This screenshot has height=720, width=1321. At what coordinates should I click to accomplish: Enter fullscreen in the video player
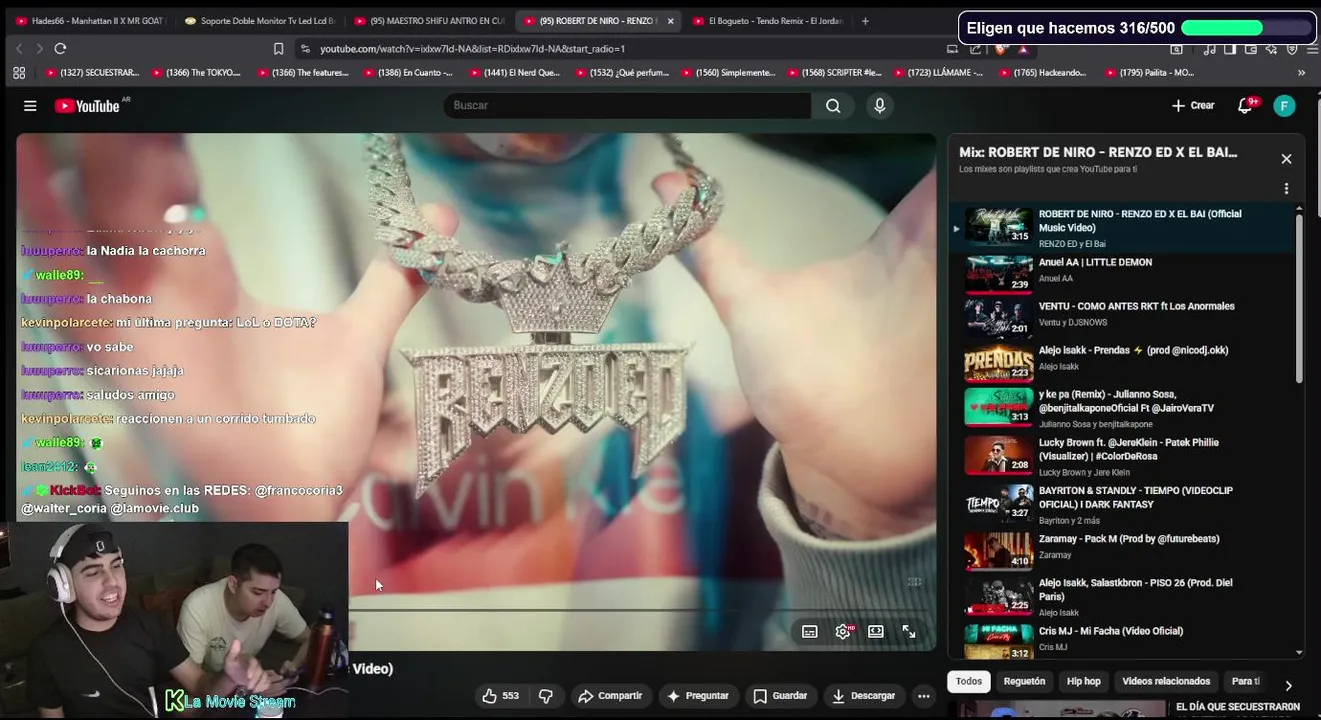[909, 632]
